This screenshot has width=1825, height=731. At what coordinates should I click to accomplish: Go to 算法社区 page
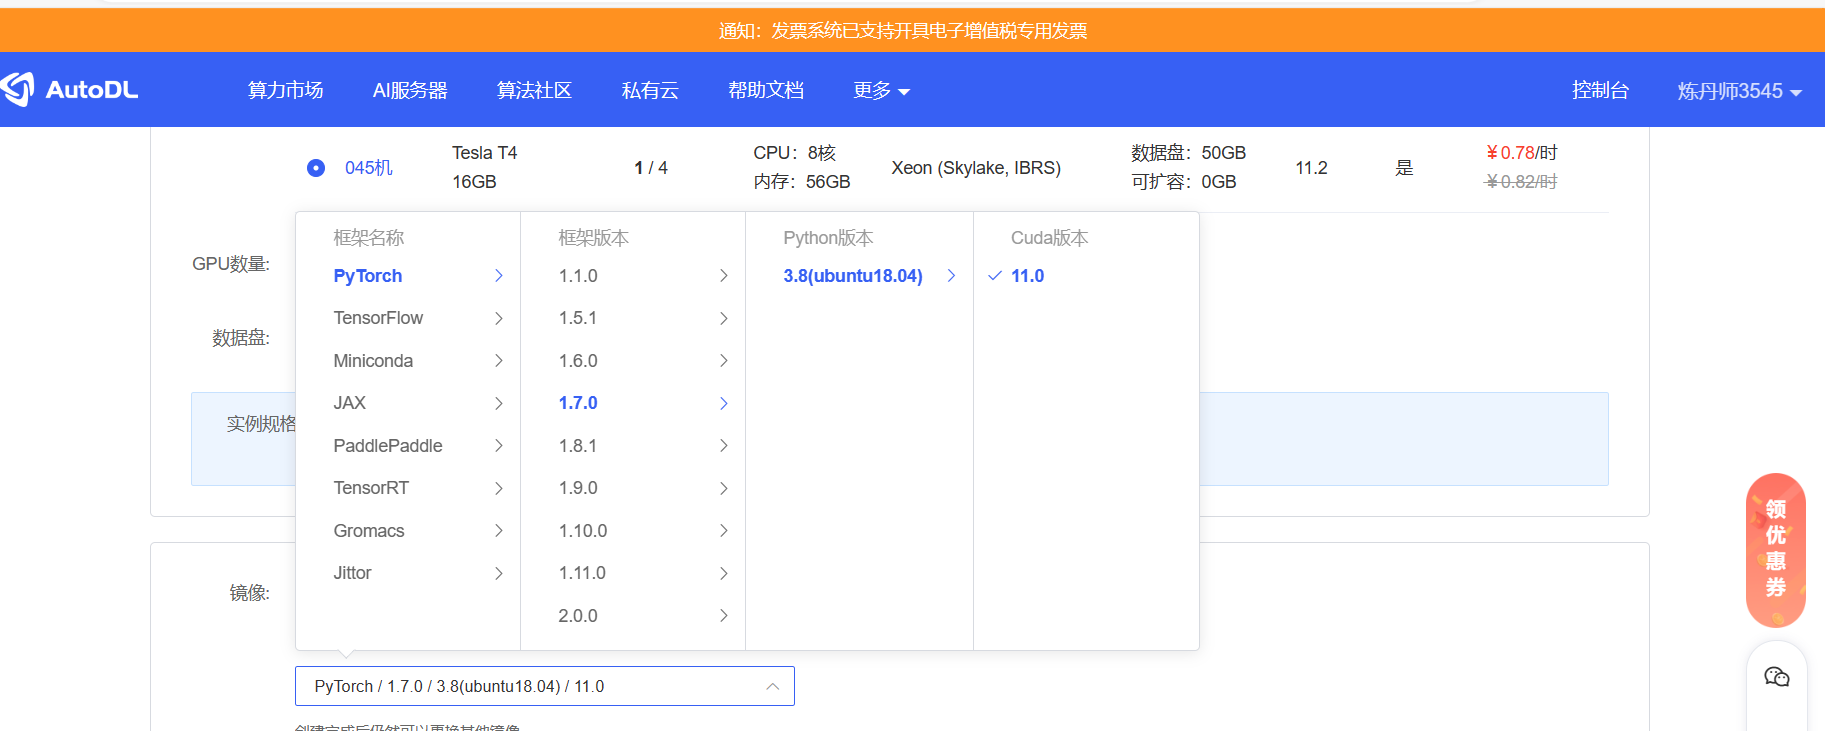(x=534, y=90)
